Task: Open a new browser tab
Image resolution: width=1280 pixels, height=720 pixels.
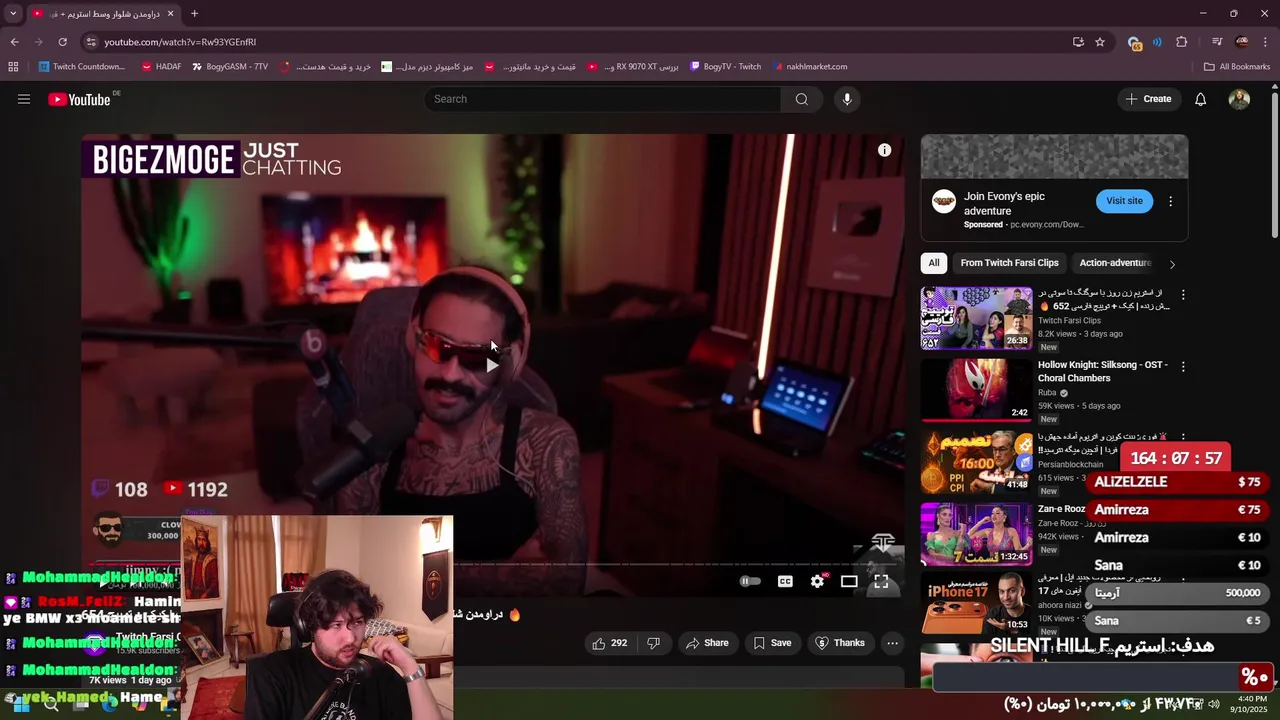Action: click(194, 14)
